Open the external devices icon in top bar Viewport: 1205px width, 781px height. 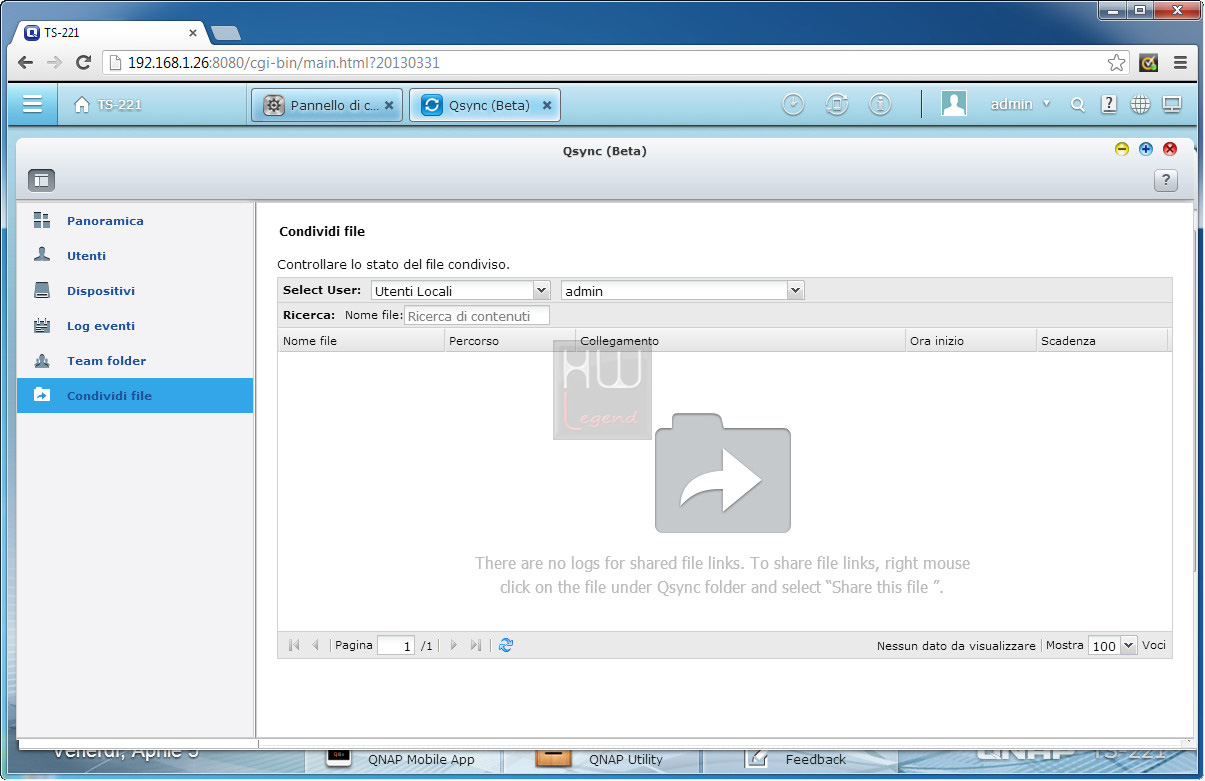pyautogui.click(x=837, y=105)
